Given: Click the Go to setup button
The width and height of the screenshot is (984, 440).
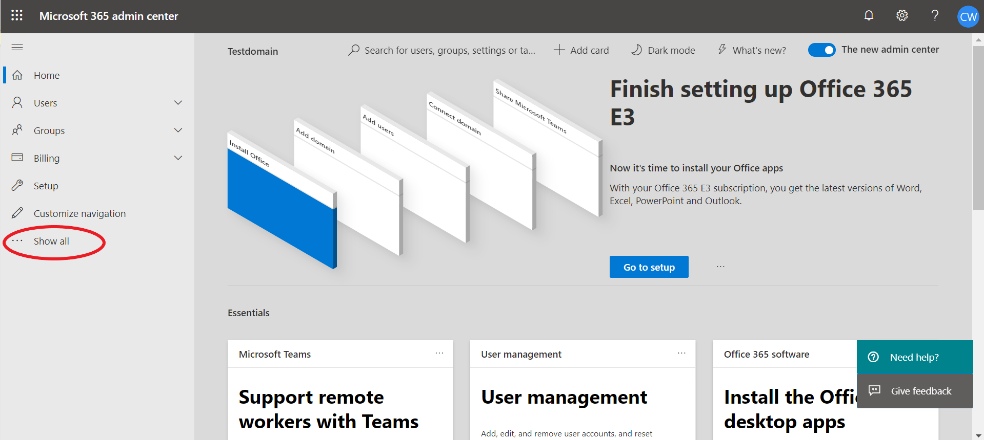Looking at the screenshot, I should coord(648,267).
